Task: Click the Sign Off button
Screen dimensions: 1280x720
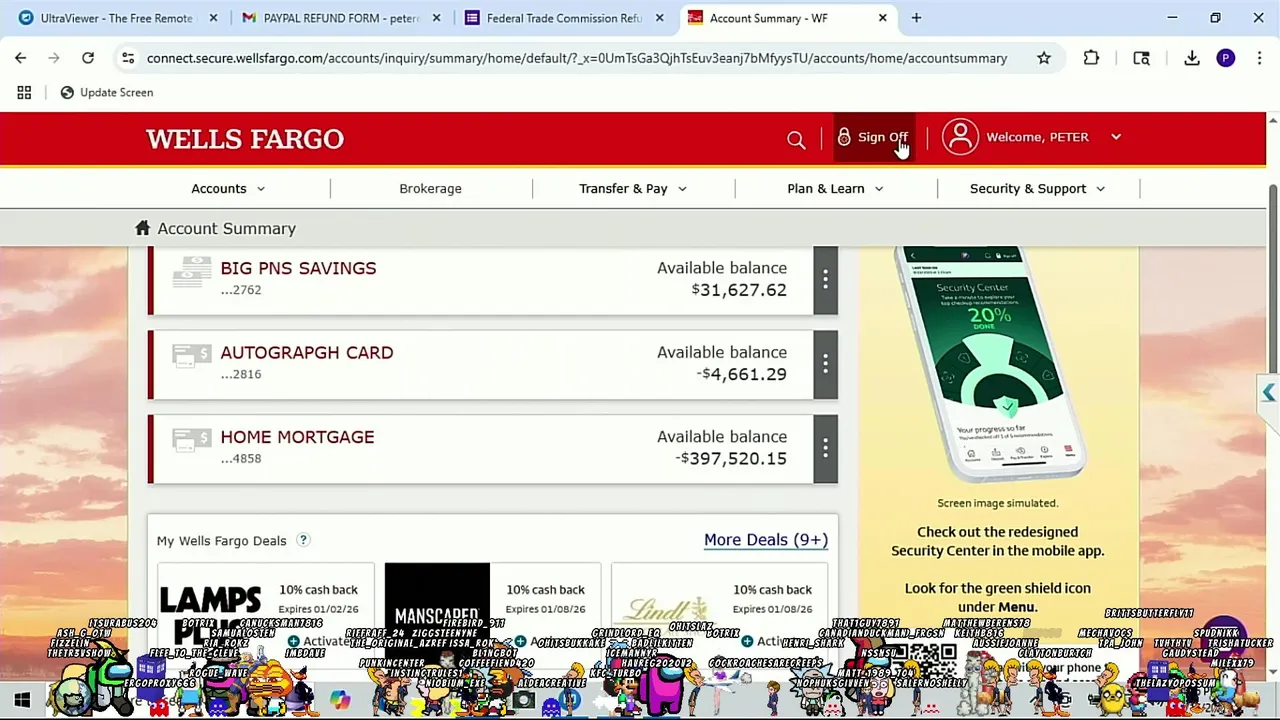Action: pyautogui.click(x=872, y=137)
